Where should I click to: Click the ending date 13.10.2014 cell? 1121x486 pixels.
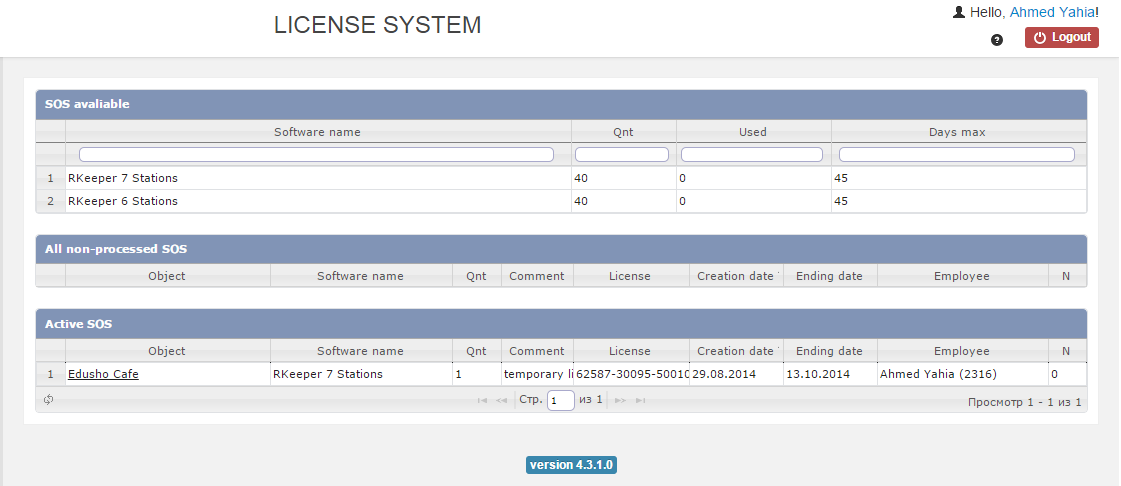830,374
